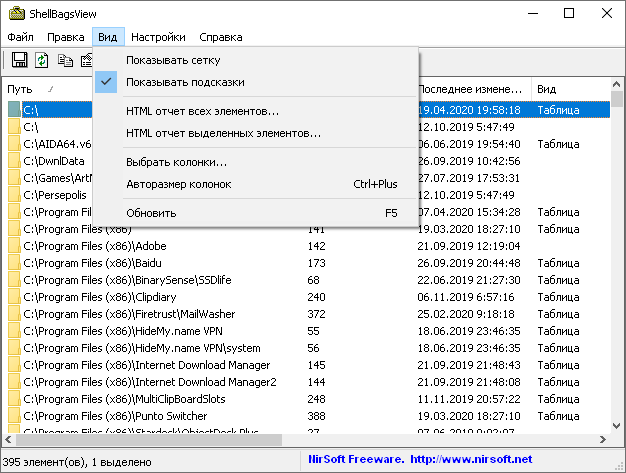
Task: Uncheck 'Показывать подсказки' option
Action: pos(256,82)
